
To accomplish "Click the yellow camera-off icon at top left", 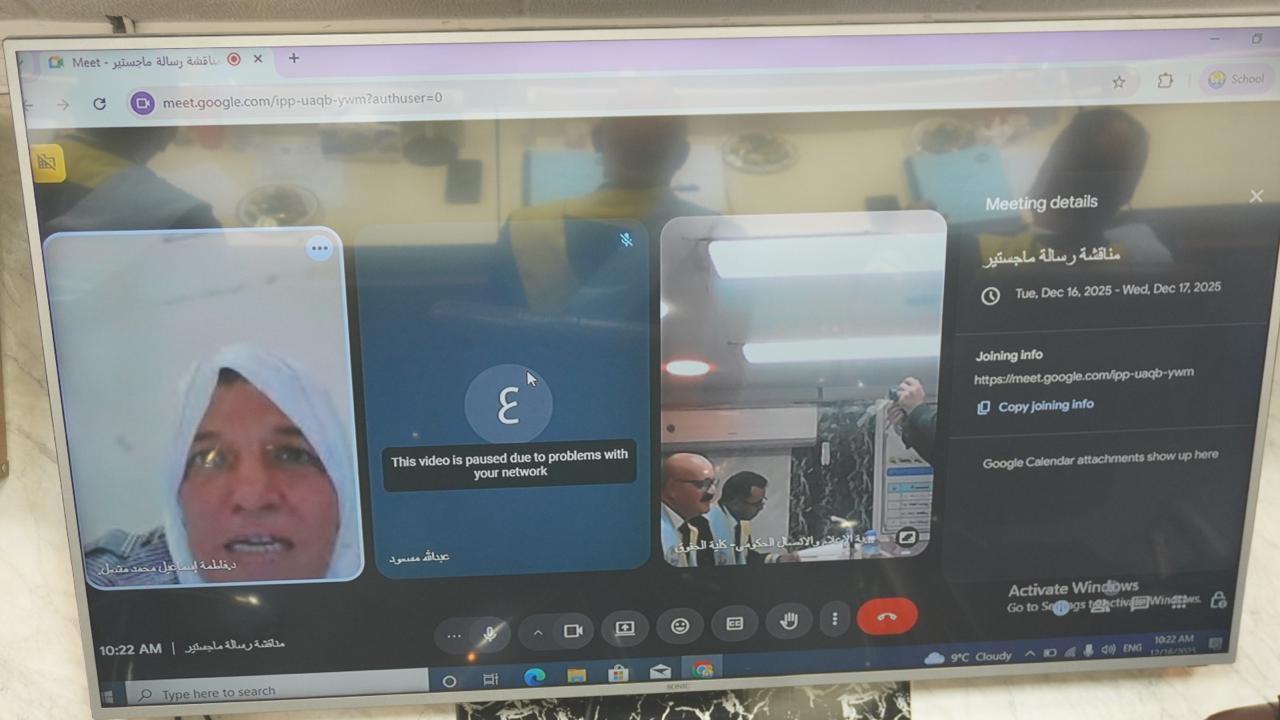I will click(46, 162).
